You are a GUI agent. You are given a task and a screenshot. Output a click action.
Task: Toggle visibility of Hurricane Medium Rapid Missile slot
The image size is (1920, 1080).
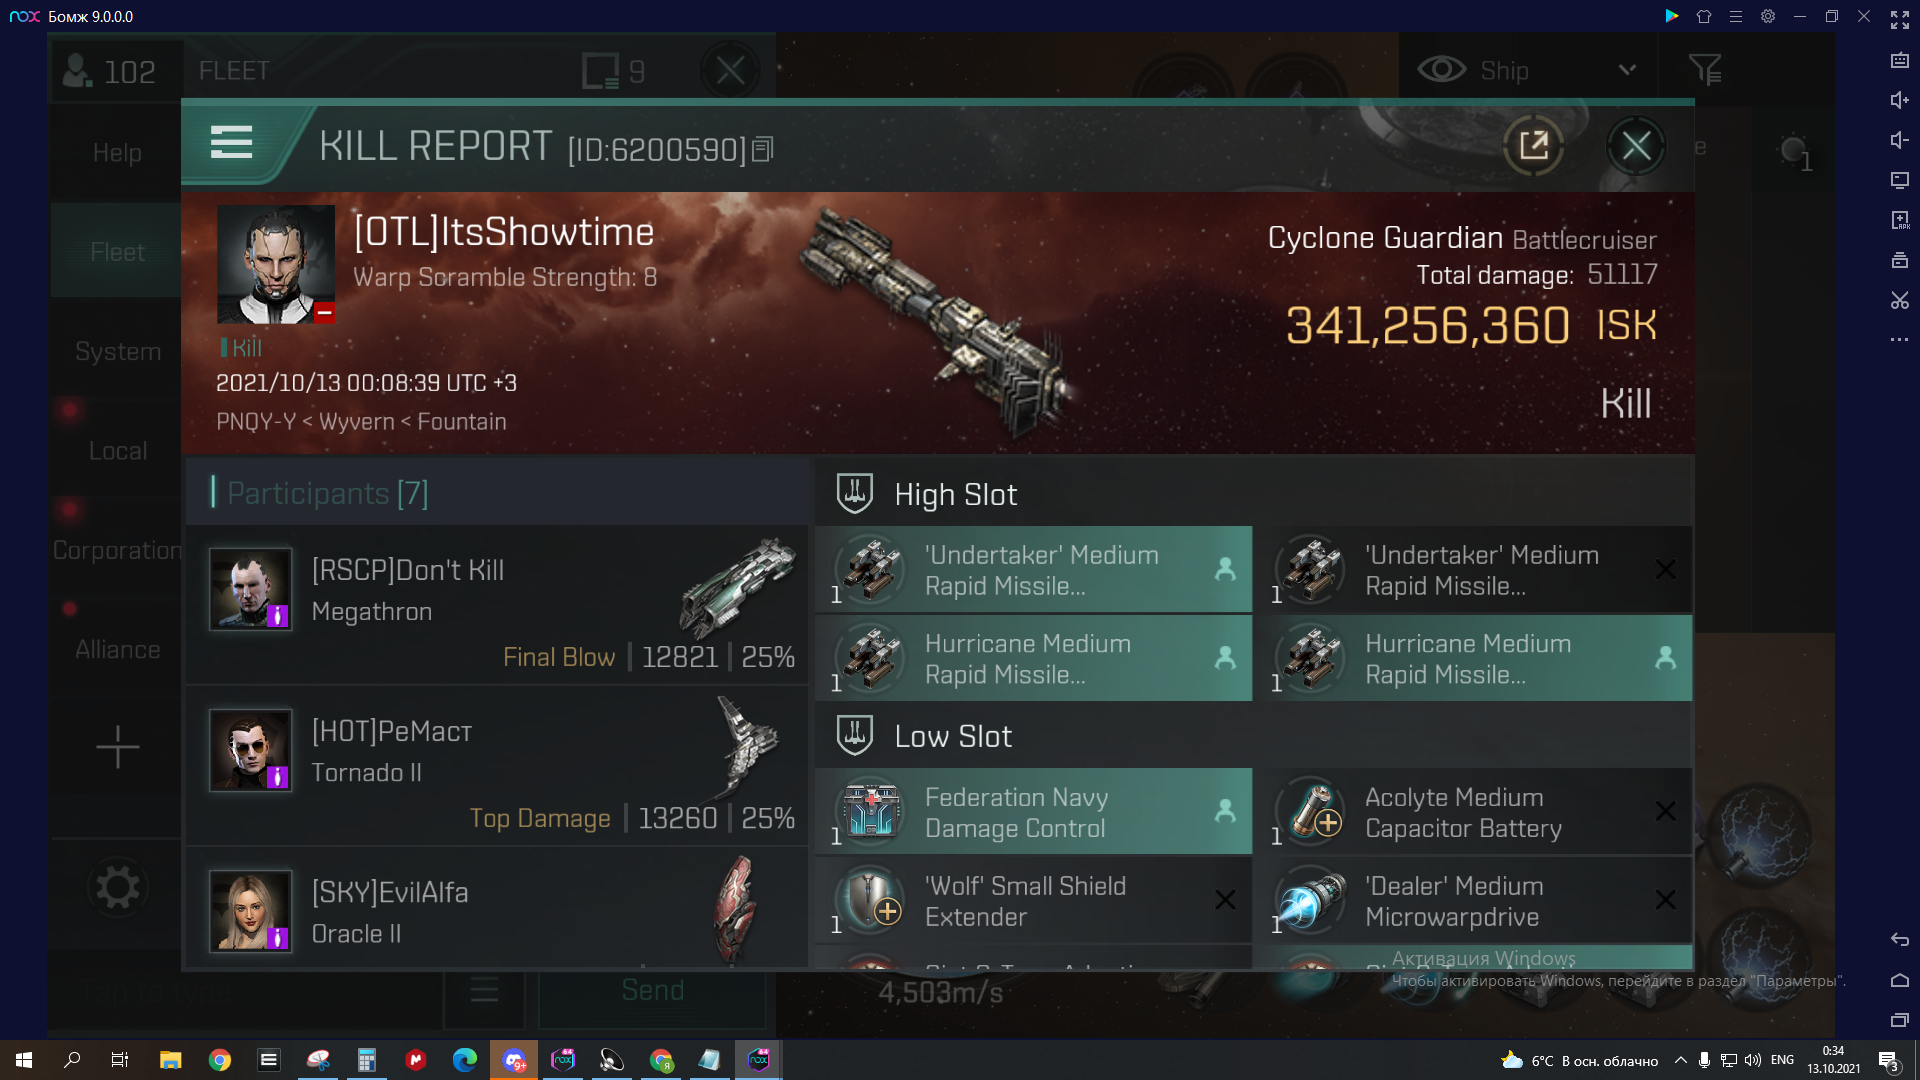[x=1225, y=657]
